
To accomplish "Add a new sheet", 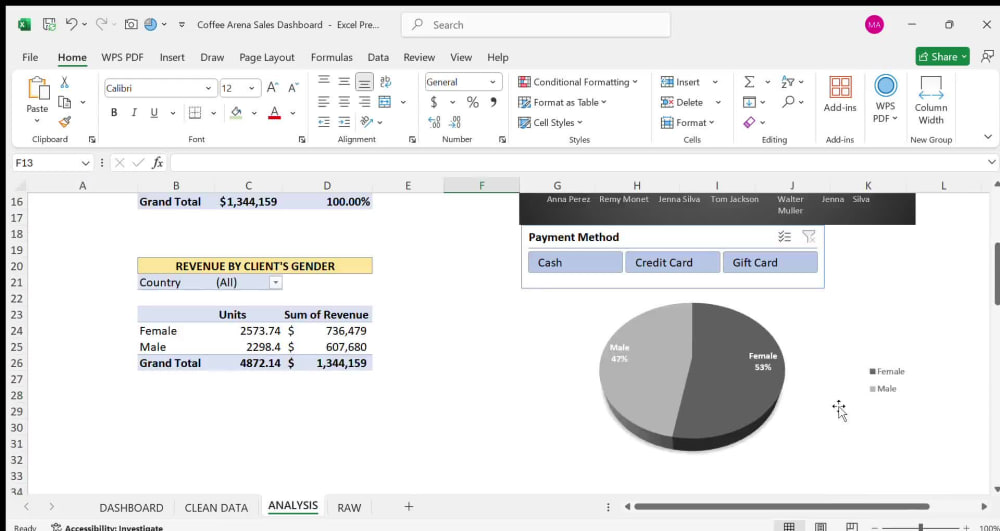I will tap(409, 506).
